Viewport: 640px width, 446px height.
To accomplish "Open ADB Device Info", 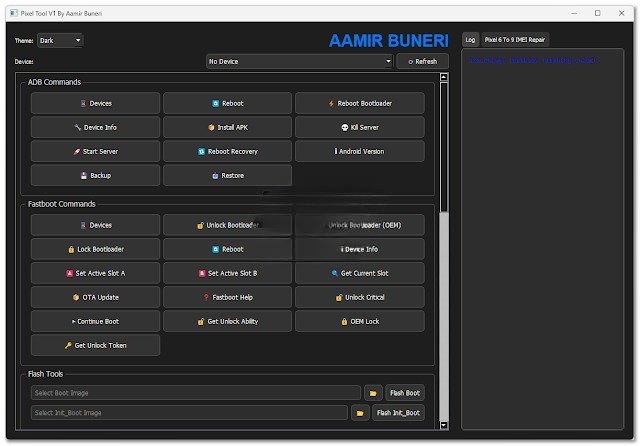I will [x=95, y=127].
